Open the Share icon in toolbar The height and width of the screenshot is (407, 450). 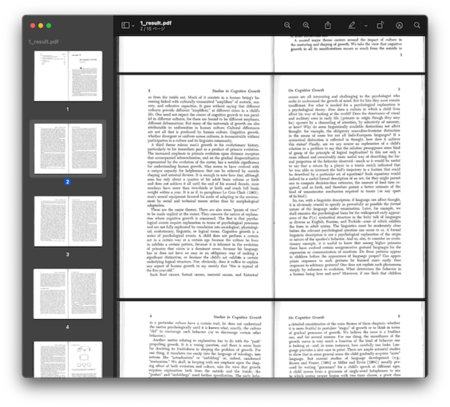(328, 25)
